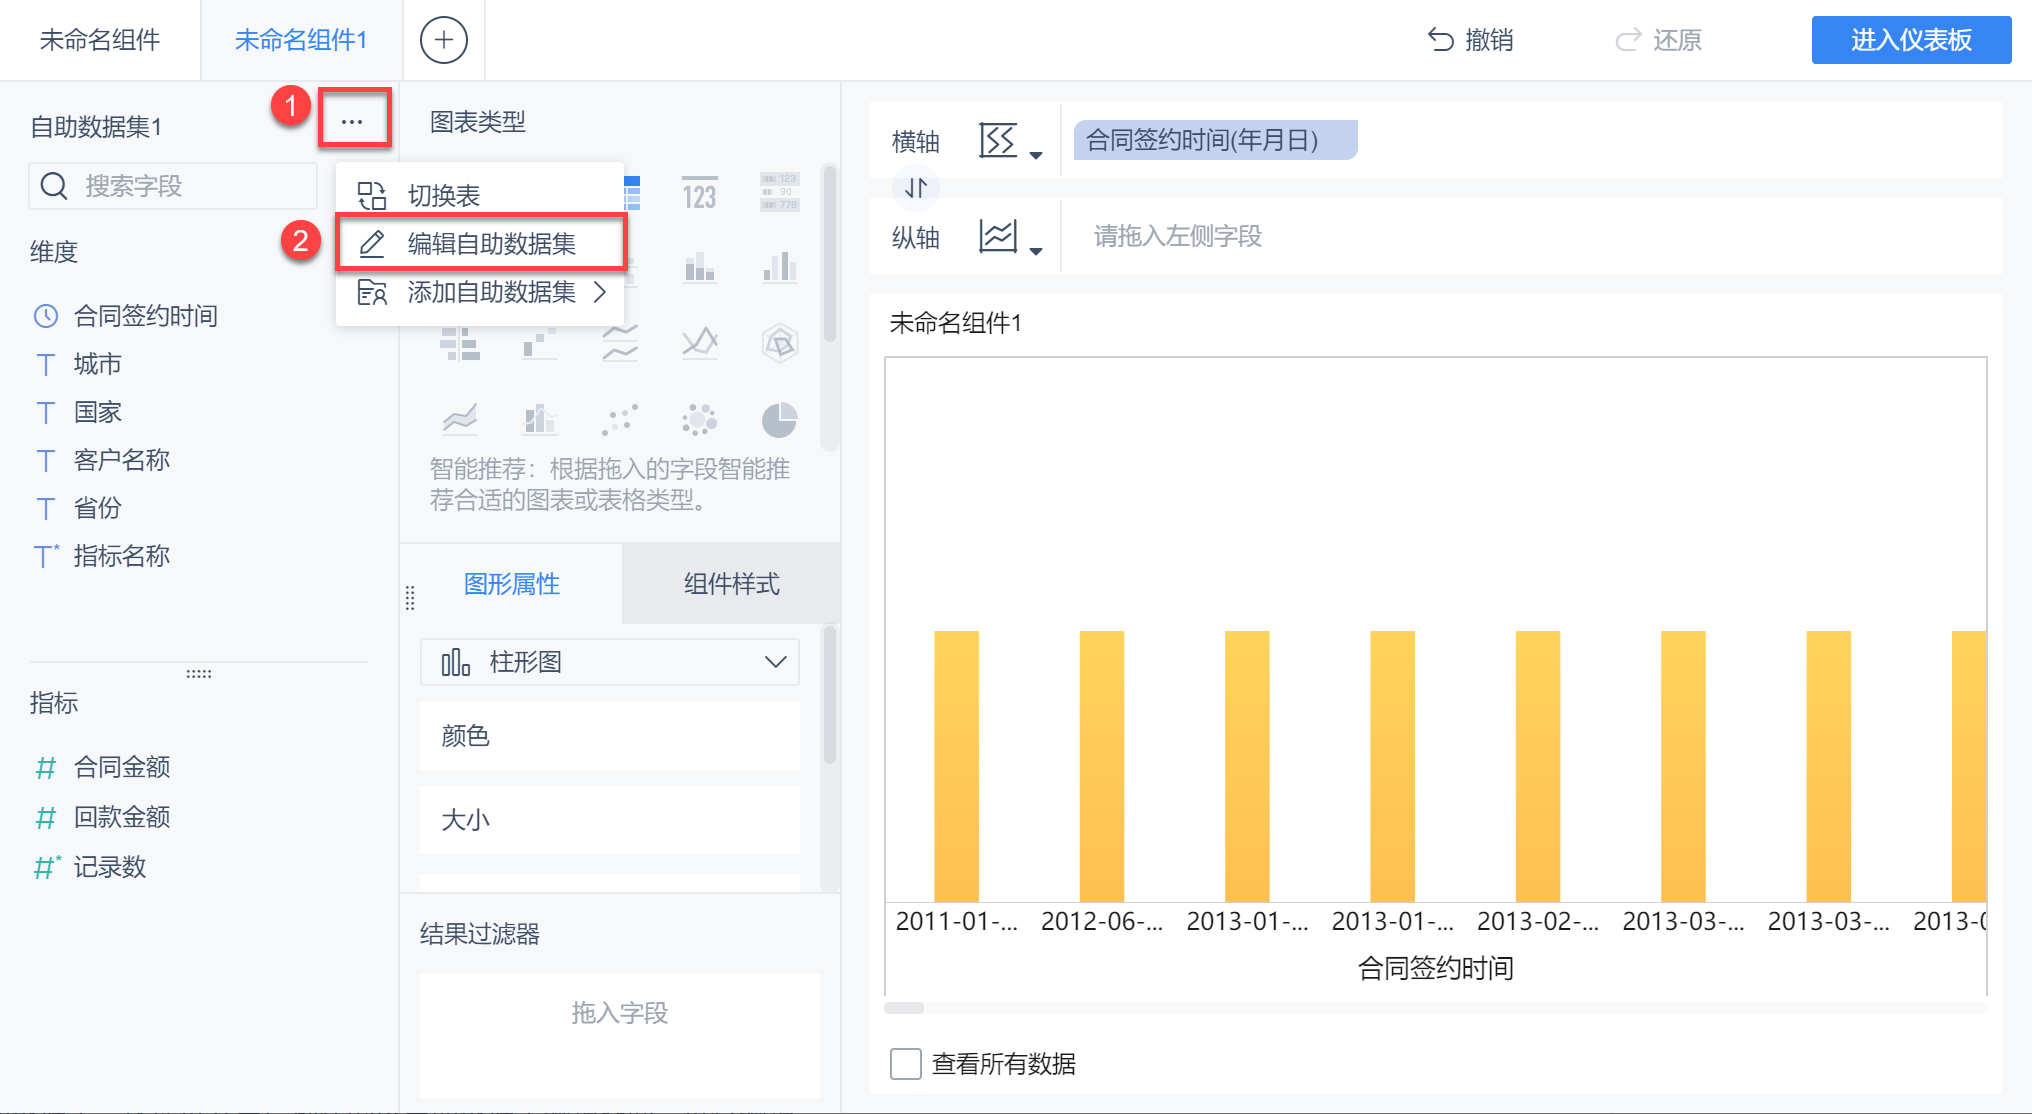2032x1114 pixels.
Task: Swap axes with the 横轴/纵轴 switch icon
Action: tap(915, 188)
